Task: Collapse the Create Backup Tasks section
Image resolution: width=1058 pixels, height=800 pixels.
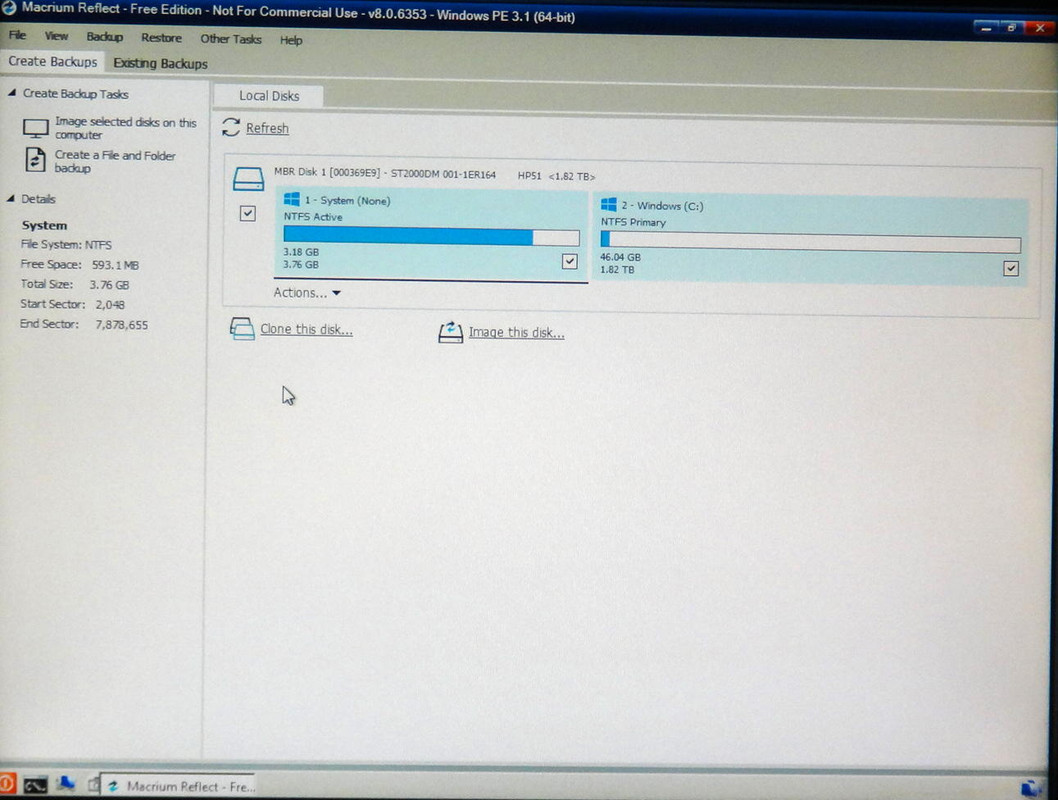Action: [12, 93]
